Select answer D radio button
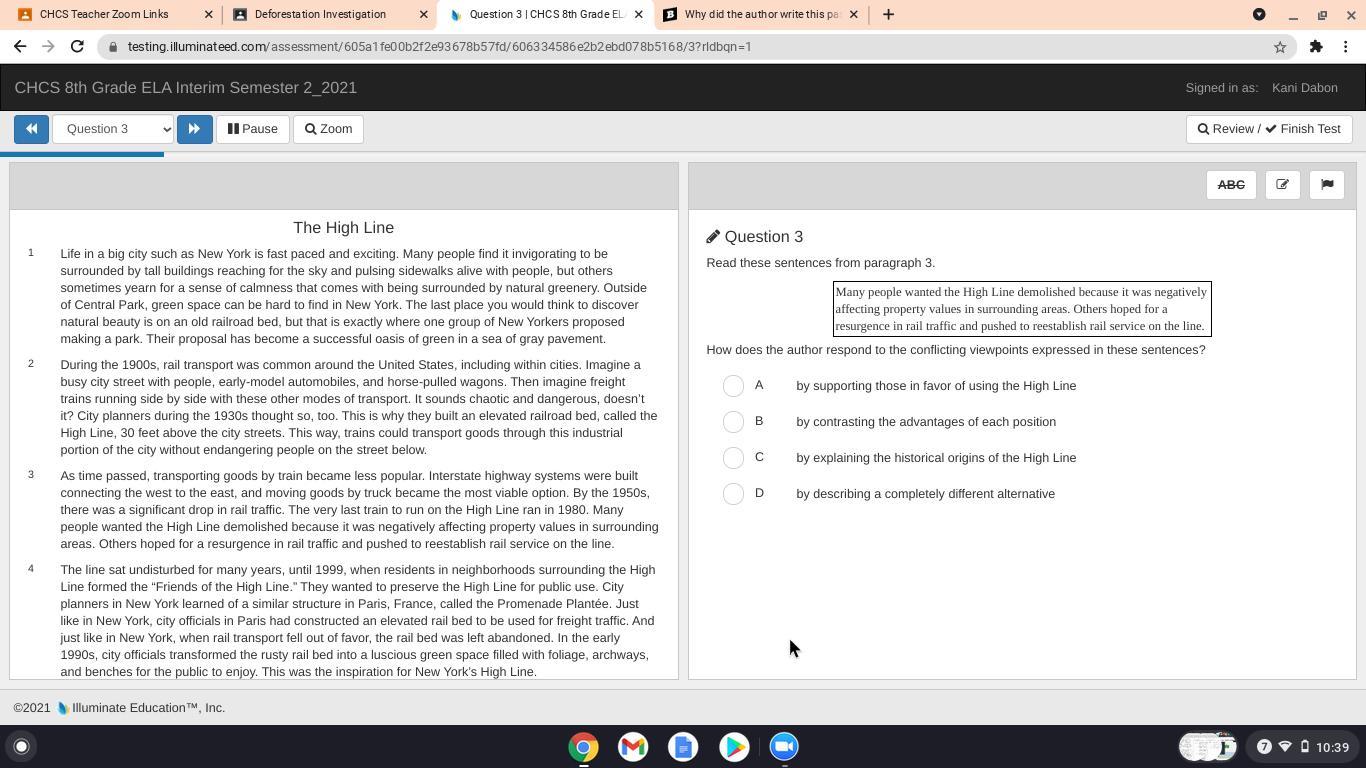1366x768 pixels. [x=733, y=494]
